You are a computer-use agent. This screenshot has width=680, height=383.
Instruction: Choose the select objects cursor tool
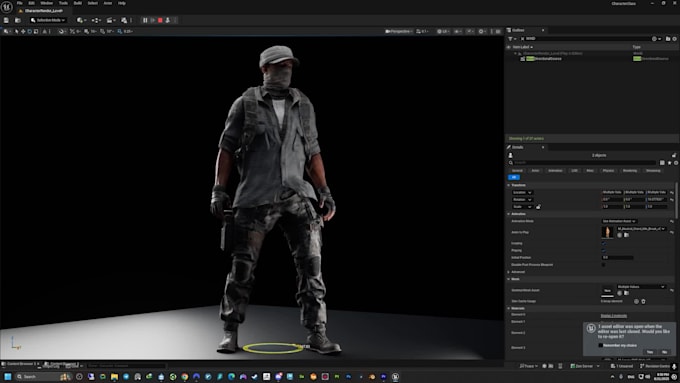click(16, 31)
